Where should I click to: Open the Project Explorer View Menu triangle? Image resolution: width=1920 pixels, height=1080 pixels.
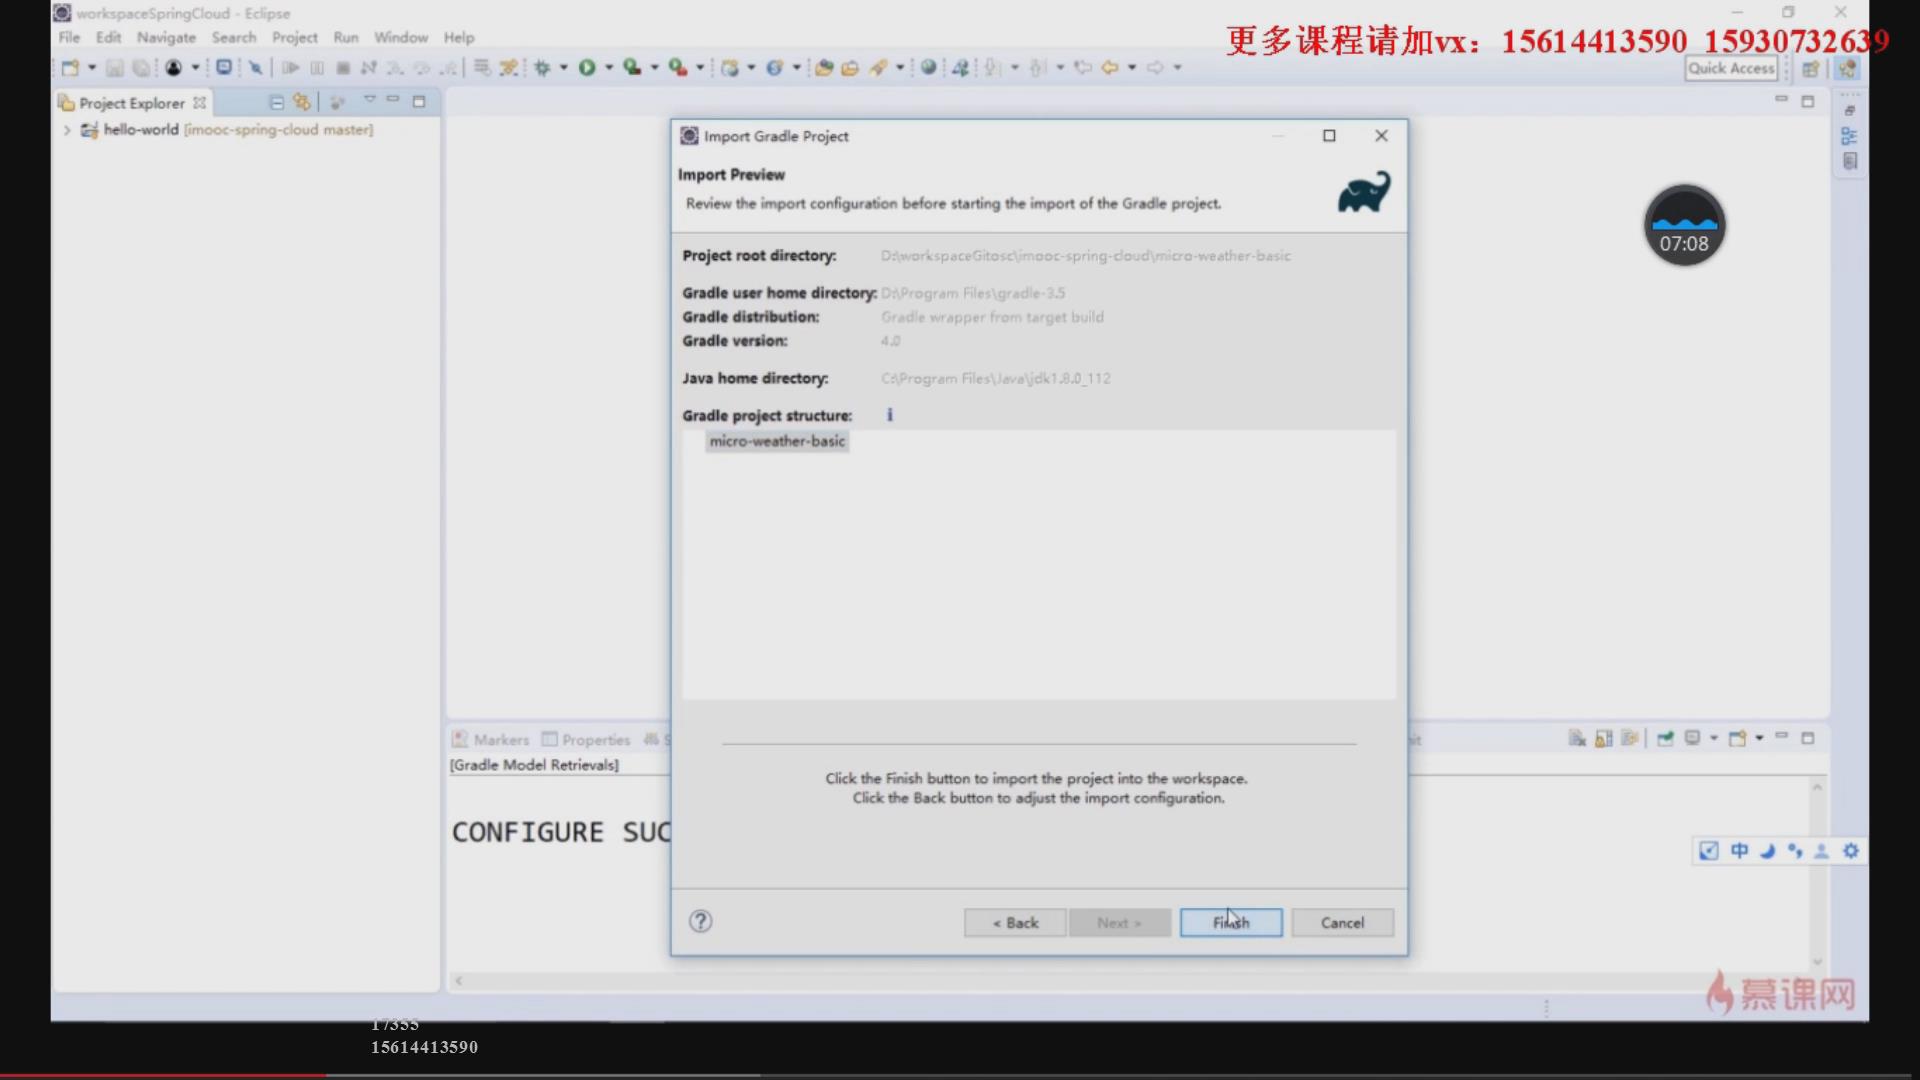[369, 100]
